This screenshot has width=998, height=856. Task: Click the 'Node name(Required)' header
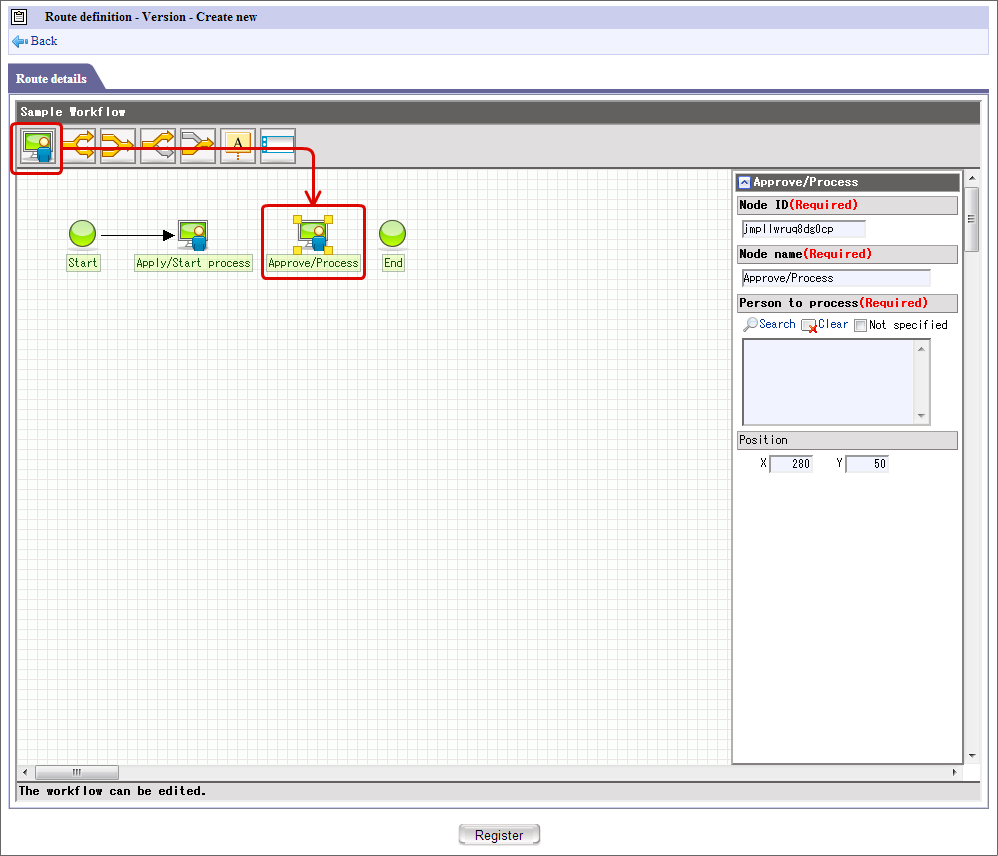click(847, 254)
